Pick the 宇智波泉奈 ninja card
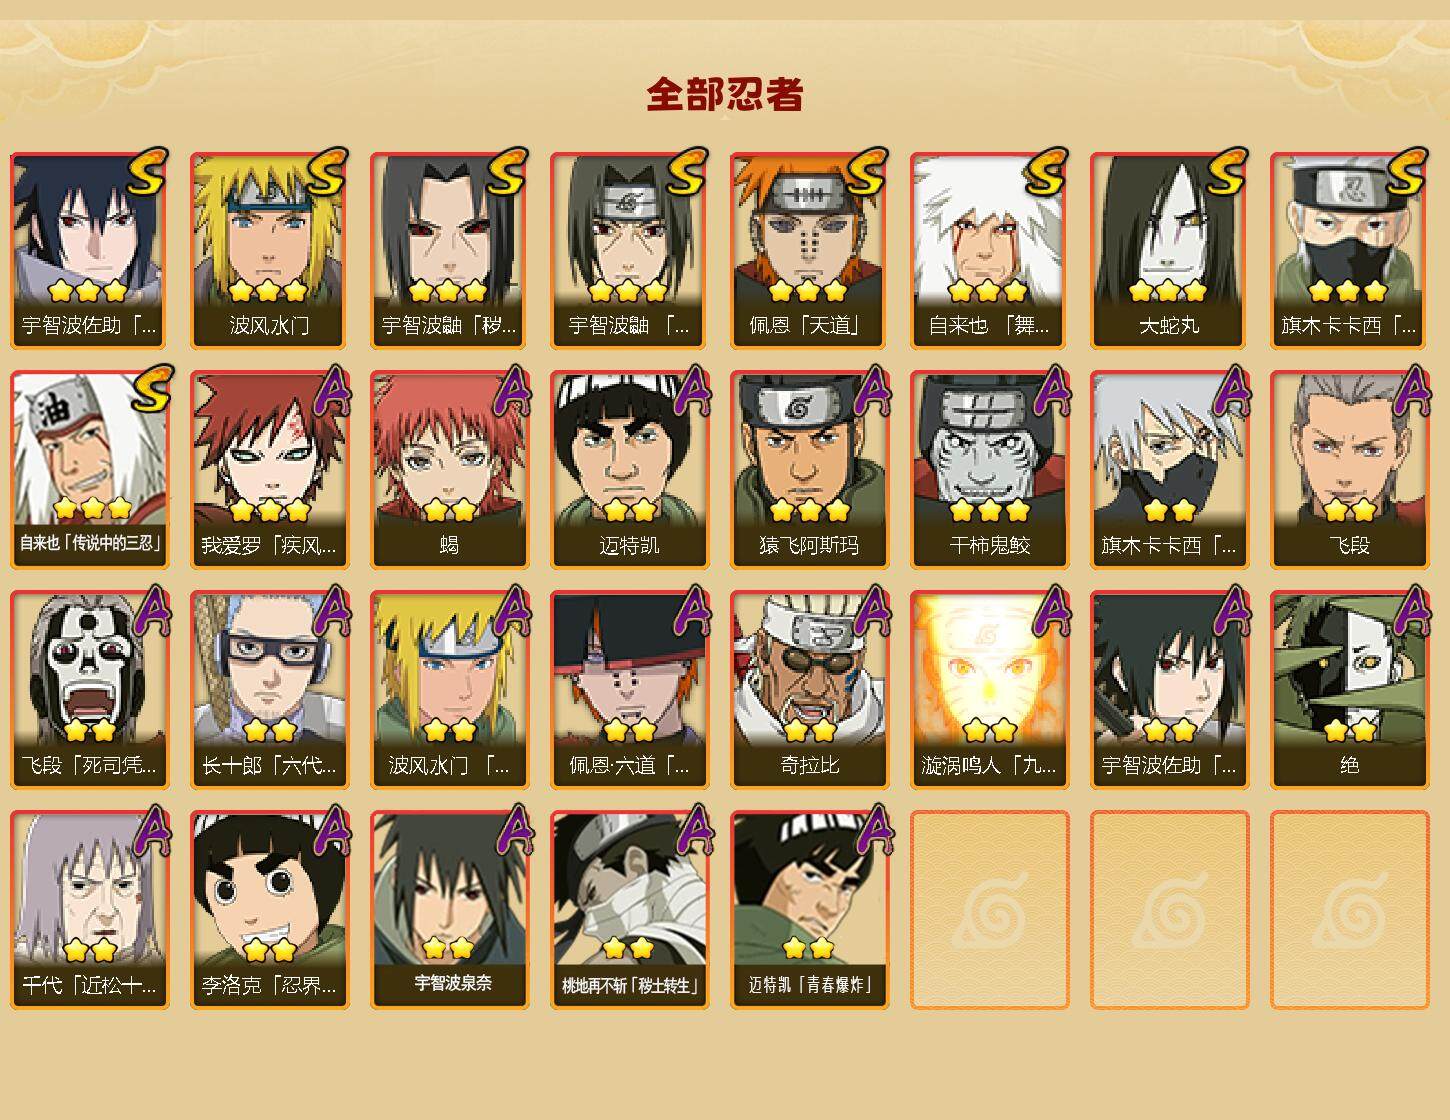 click(x=449, y=910)
